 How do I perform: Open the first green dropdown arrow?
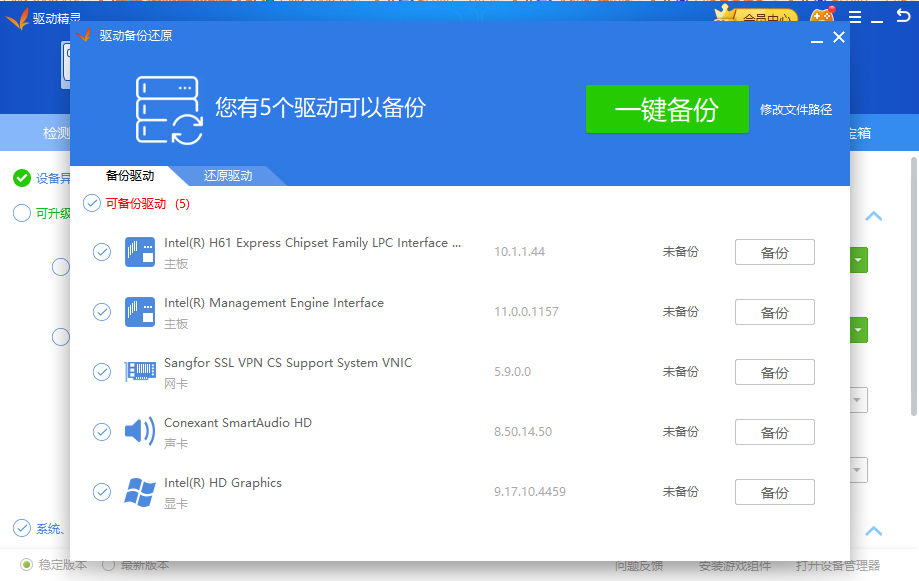pyautogui.click(x=859, y=261)
